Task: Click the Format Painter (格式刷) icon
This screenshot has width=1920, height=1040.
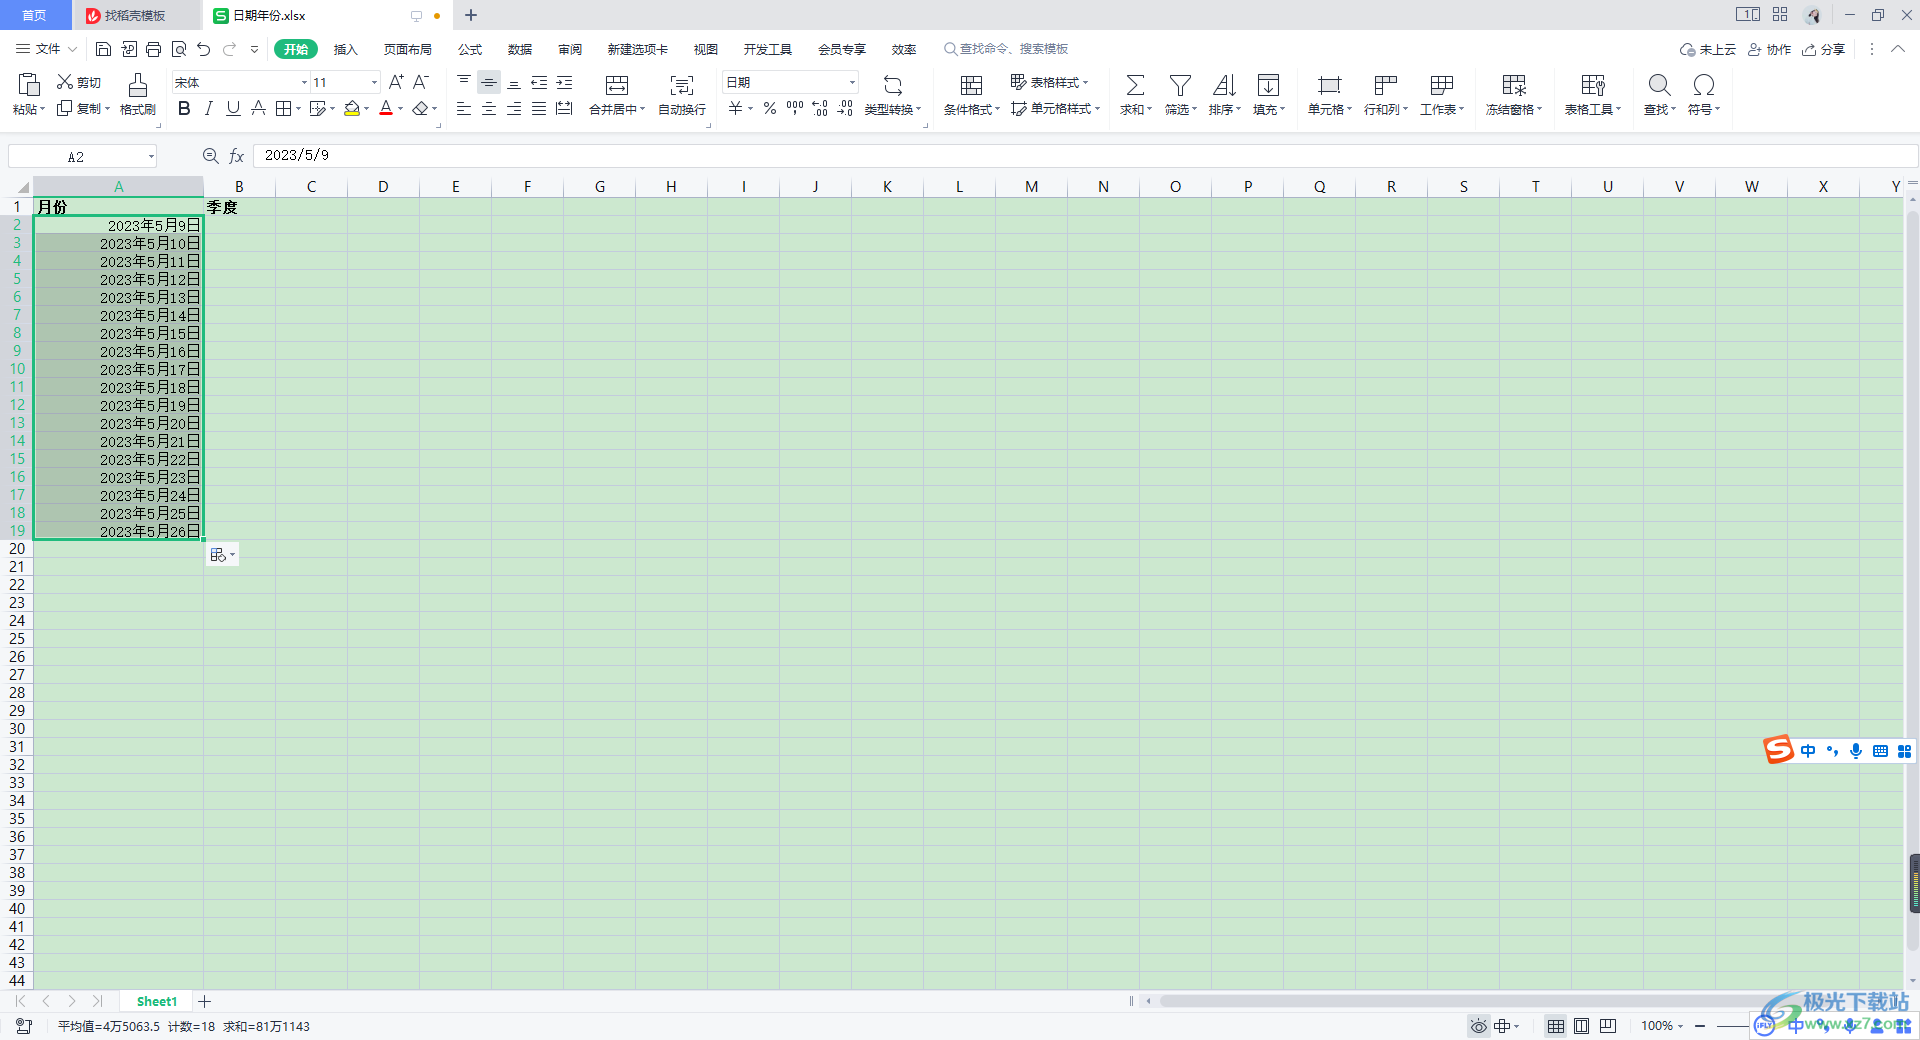Action: coord(138,85)
